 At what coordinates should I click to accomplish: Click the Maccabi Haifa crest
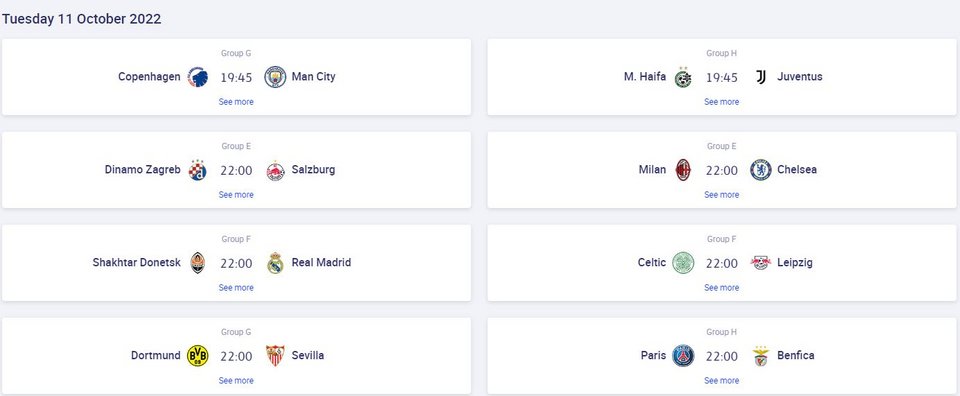[x=683, y=78]
